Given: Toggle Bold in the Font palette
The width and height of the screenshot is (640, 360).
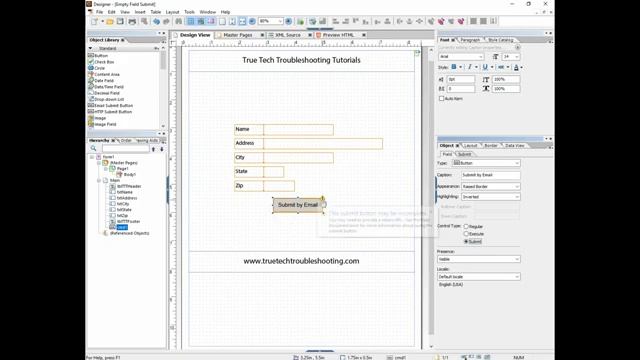Looking at the screenshot, I should tap(453, 67).
